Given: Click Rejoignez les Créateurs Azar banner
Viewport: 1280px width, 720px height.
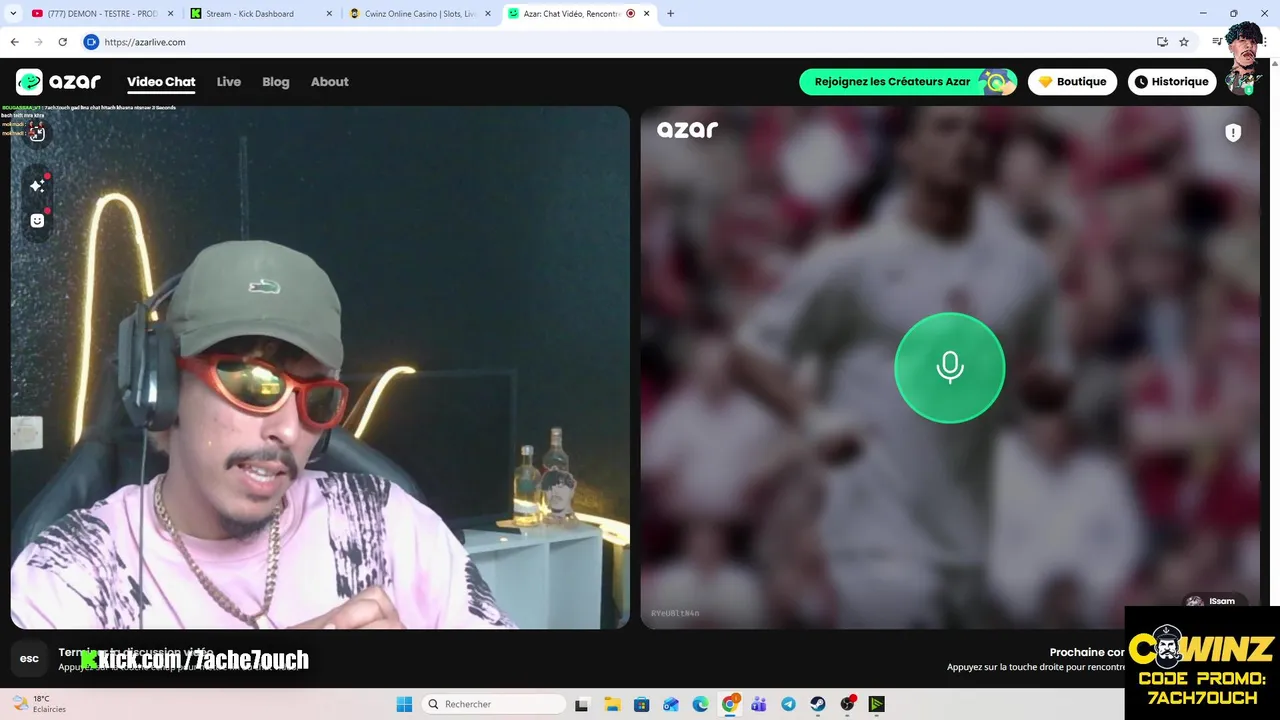Looking at the screenshot, I should pos(908,82).
